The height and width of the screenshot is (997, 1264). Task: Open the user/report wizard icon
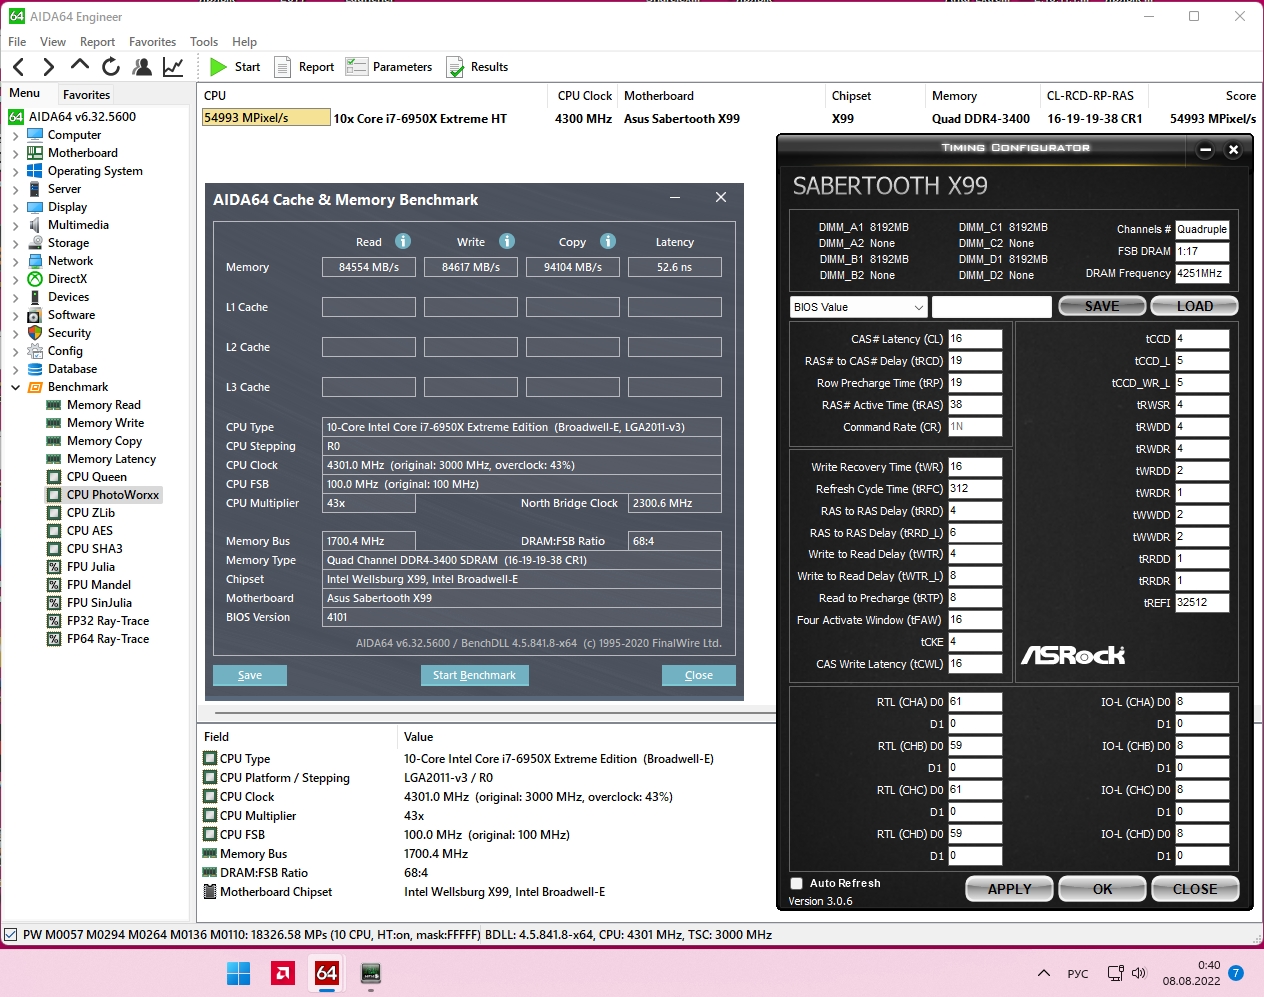pos(142,67)
